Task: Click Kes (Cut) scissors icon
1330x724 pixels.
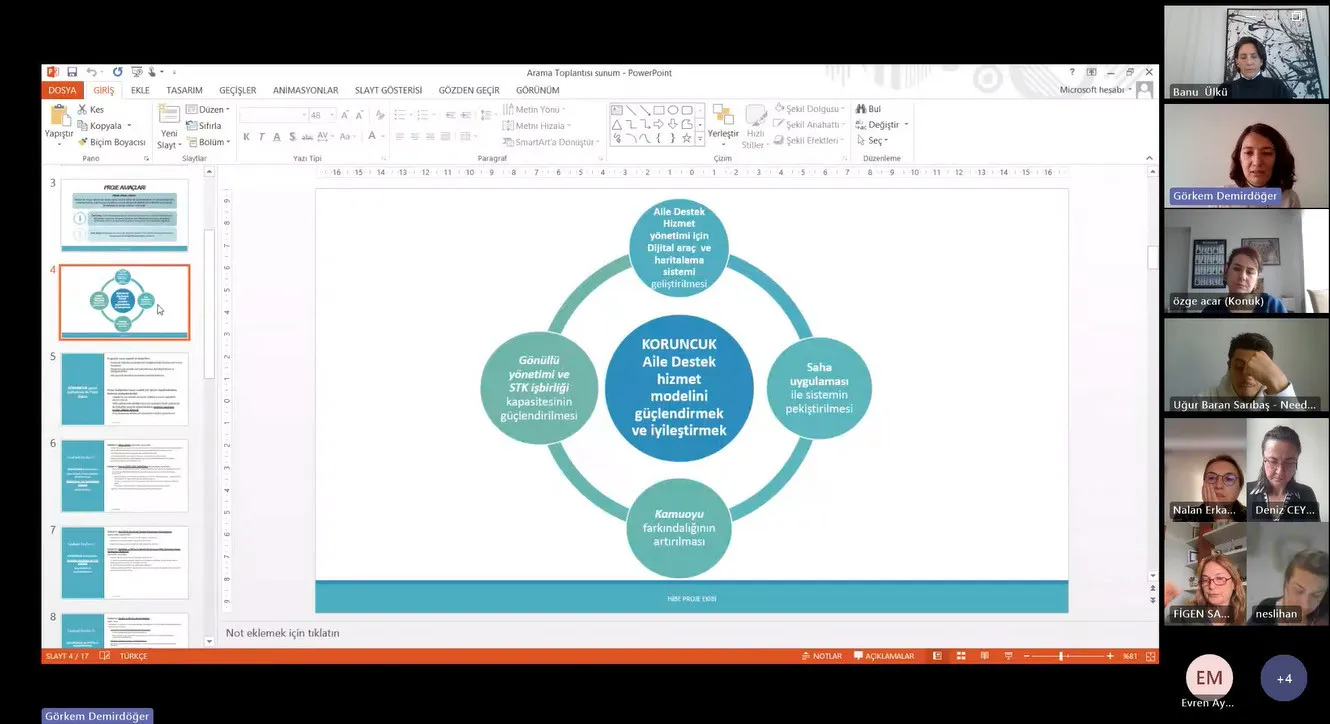Action: 83,110
